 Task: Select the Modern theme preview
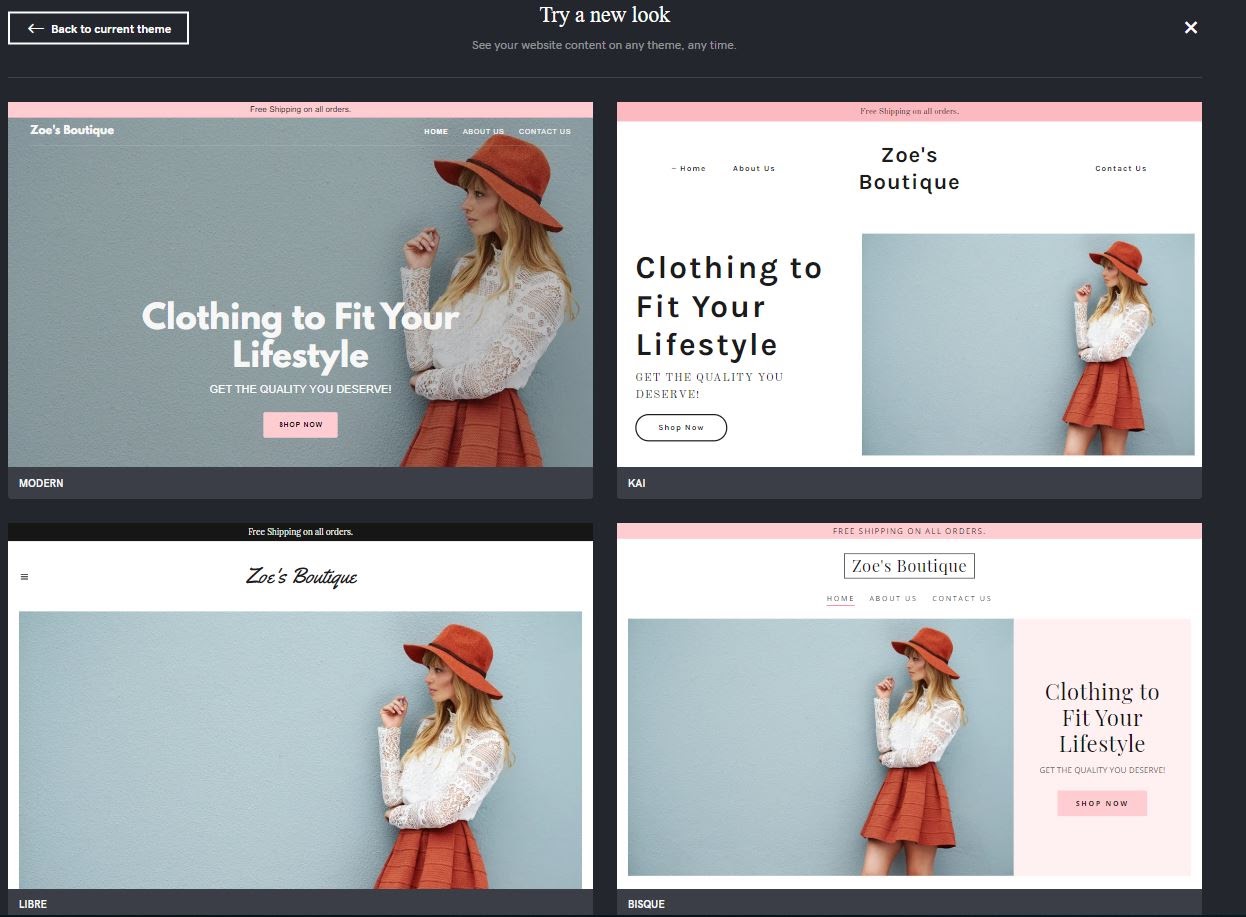(300, 284)
